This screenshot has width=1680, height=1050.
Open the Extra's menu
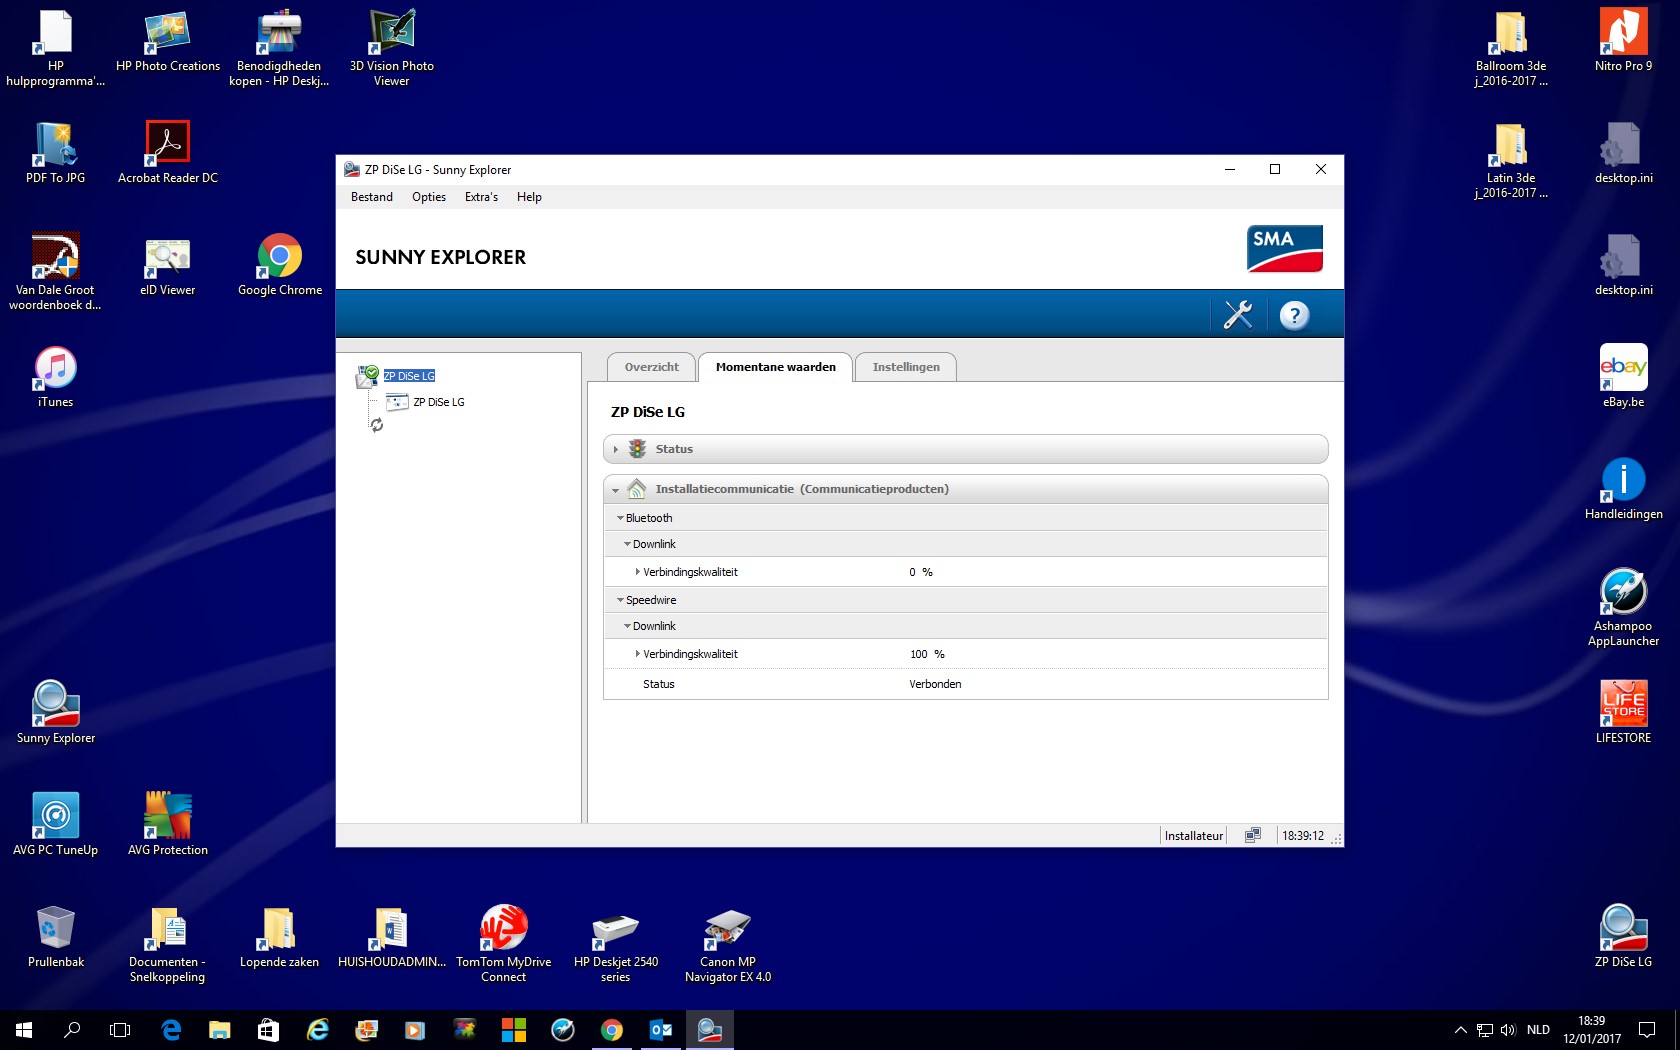pos(481,197)
